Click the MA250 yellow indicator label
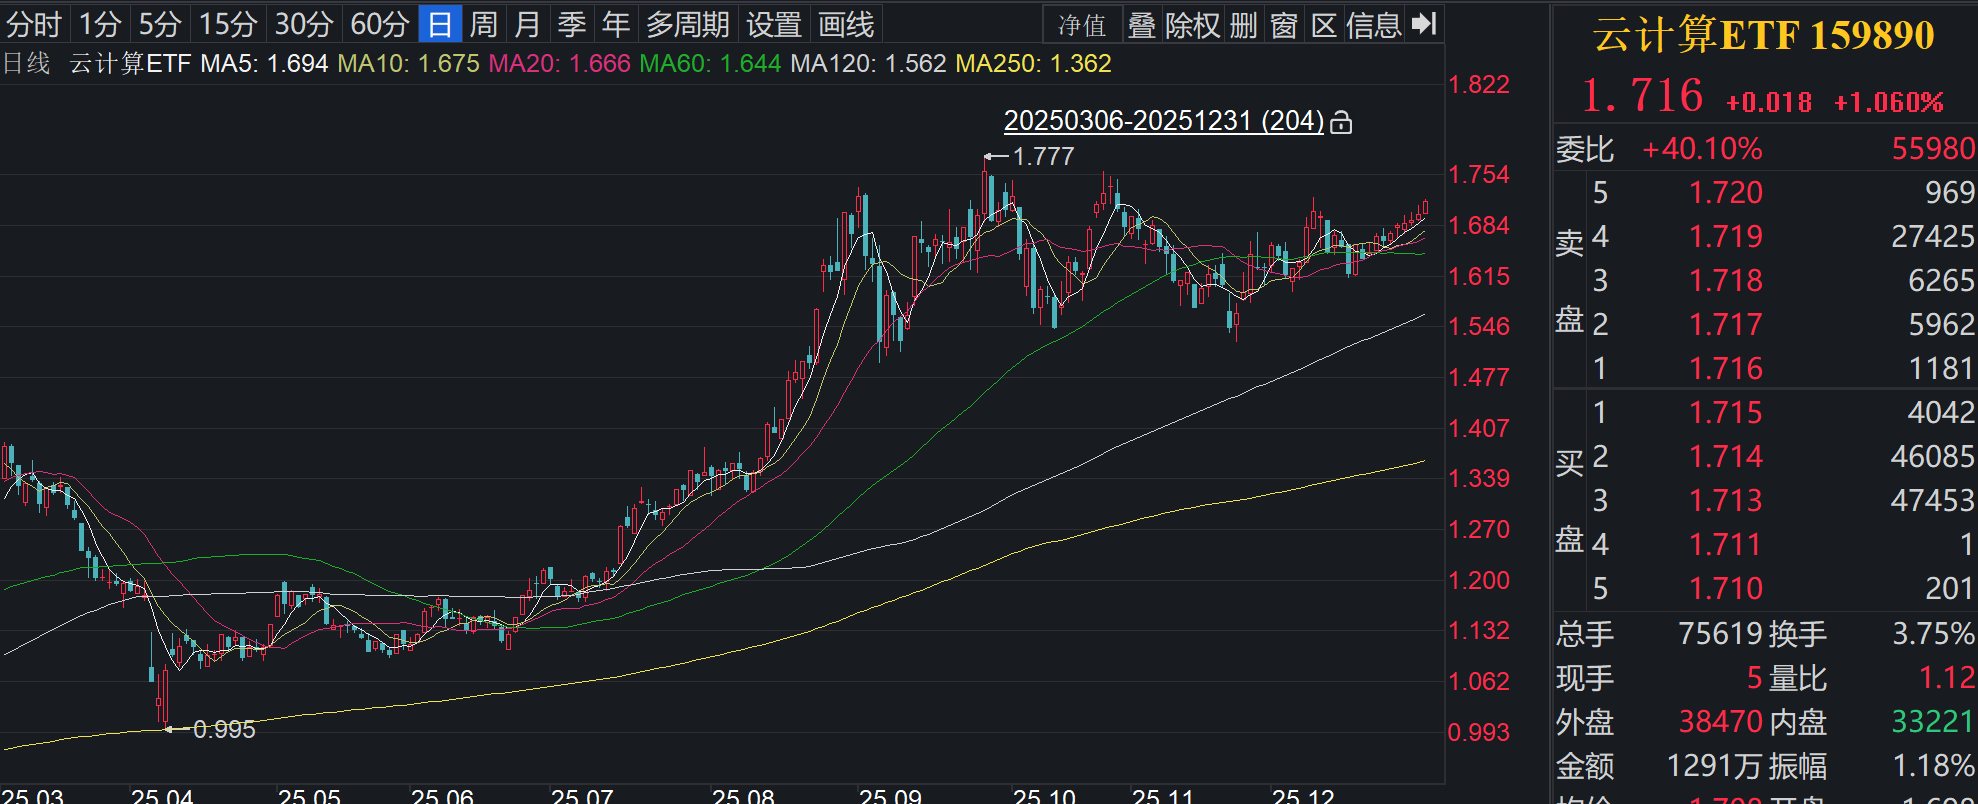The width and height of the screenshot is (1978, 804). tap(1033, 64)
